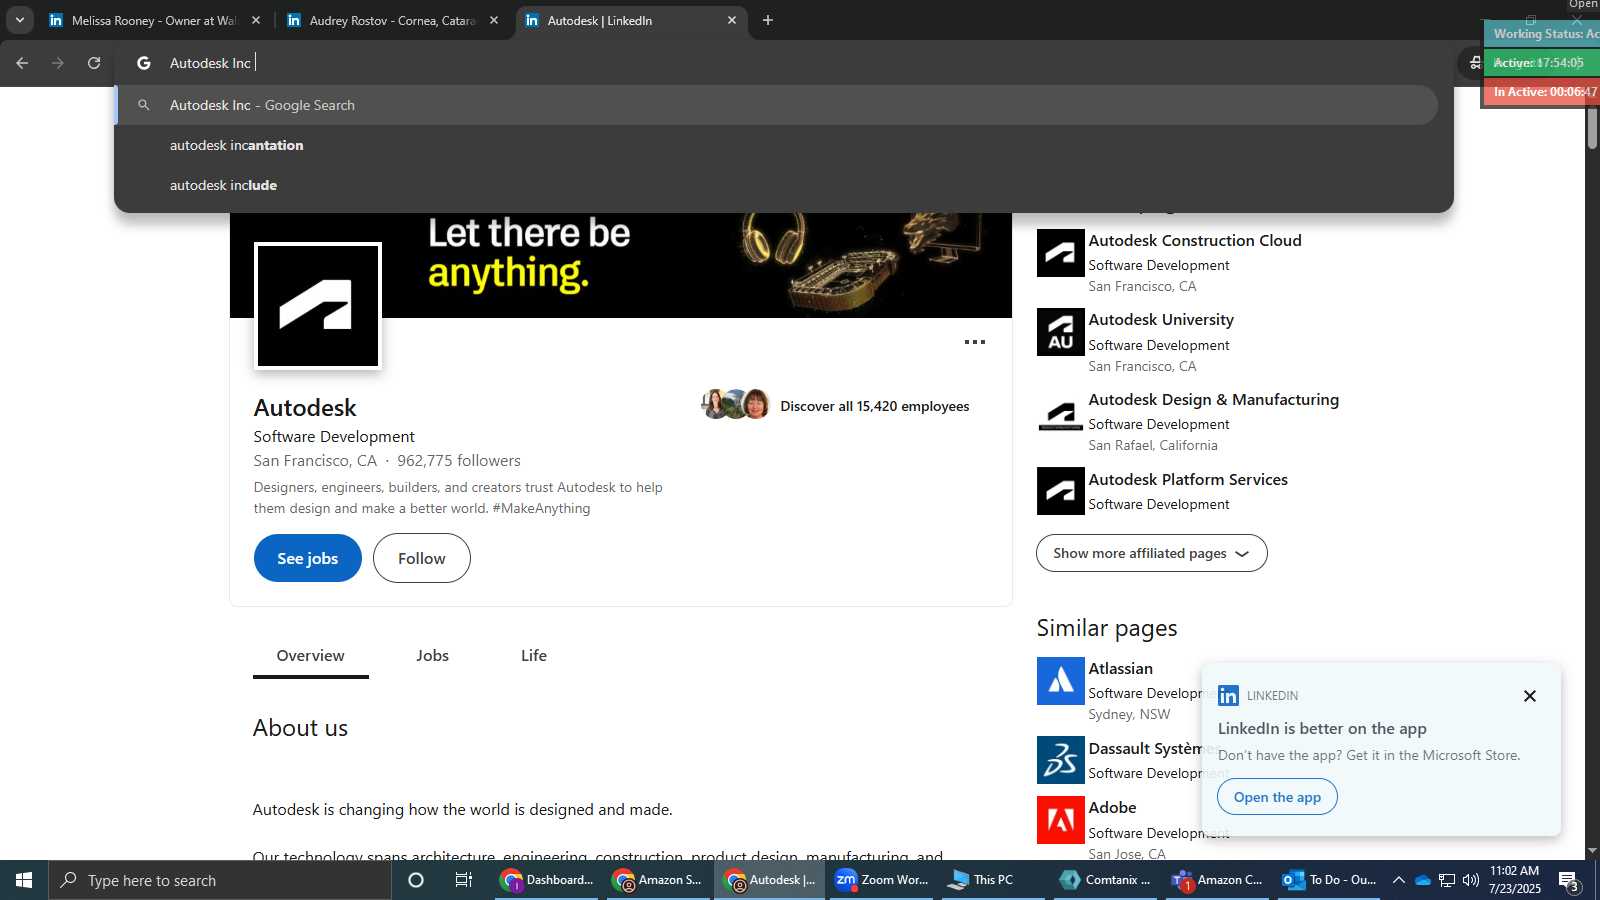
Task: Click the LinkedIn icon in the popup
Action: (1229, 695)
